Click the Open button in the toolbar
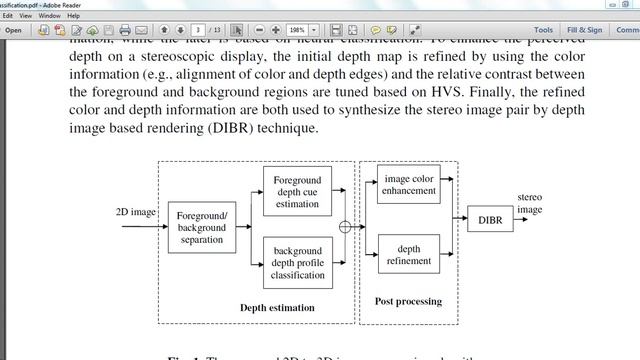The height and width of the screenshot is (360, 640). (x=13, y=30)
